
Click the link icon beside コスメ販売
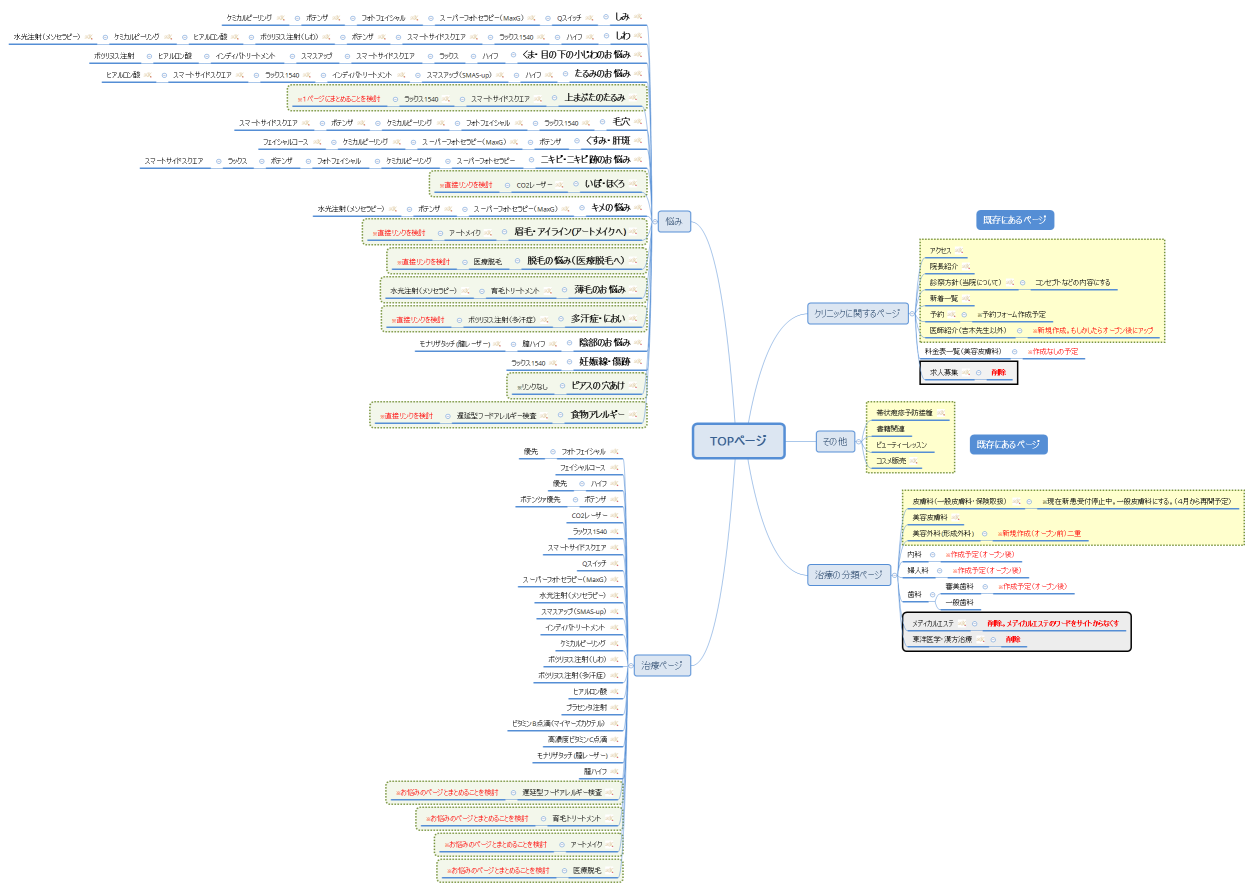(x=913, y=461)
